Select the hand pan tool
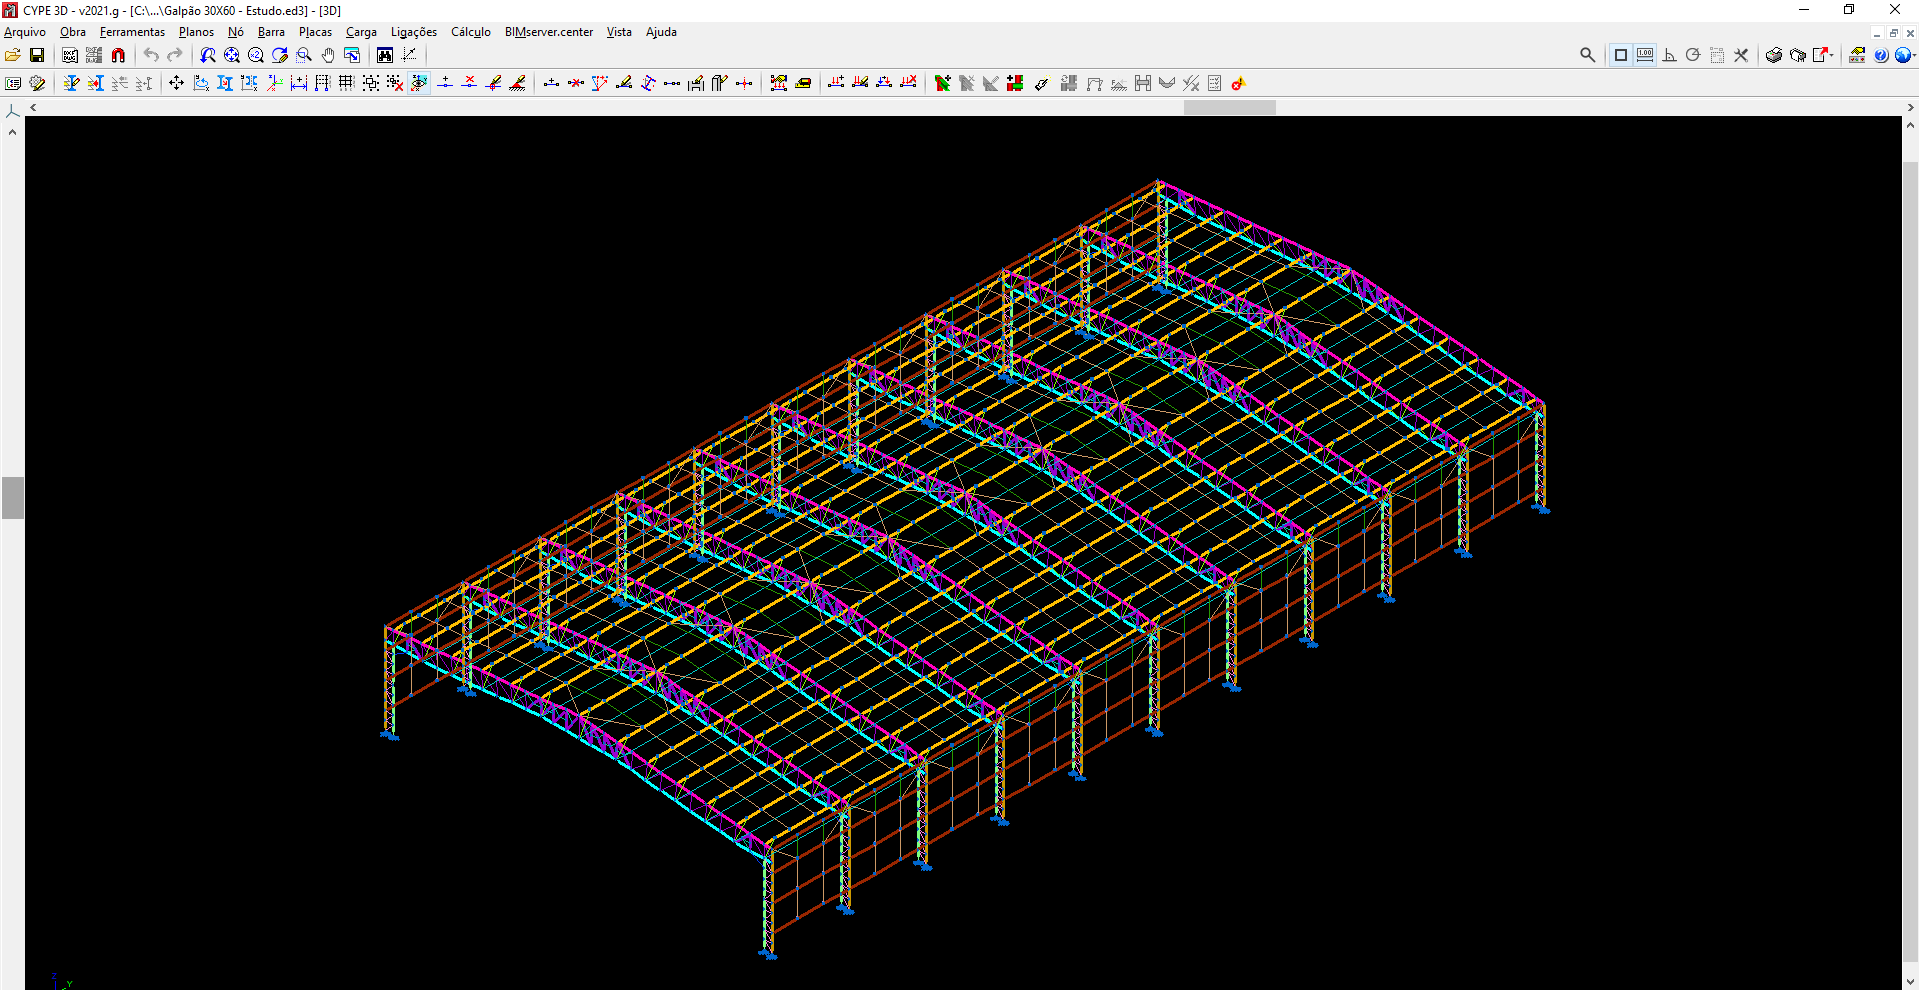This screenshot has height=990, width=1919. tap(328, 55)
